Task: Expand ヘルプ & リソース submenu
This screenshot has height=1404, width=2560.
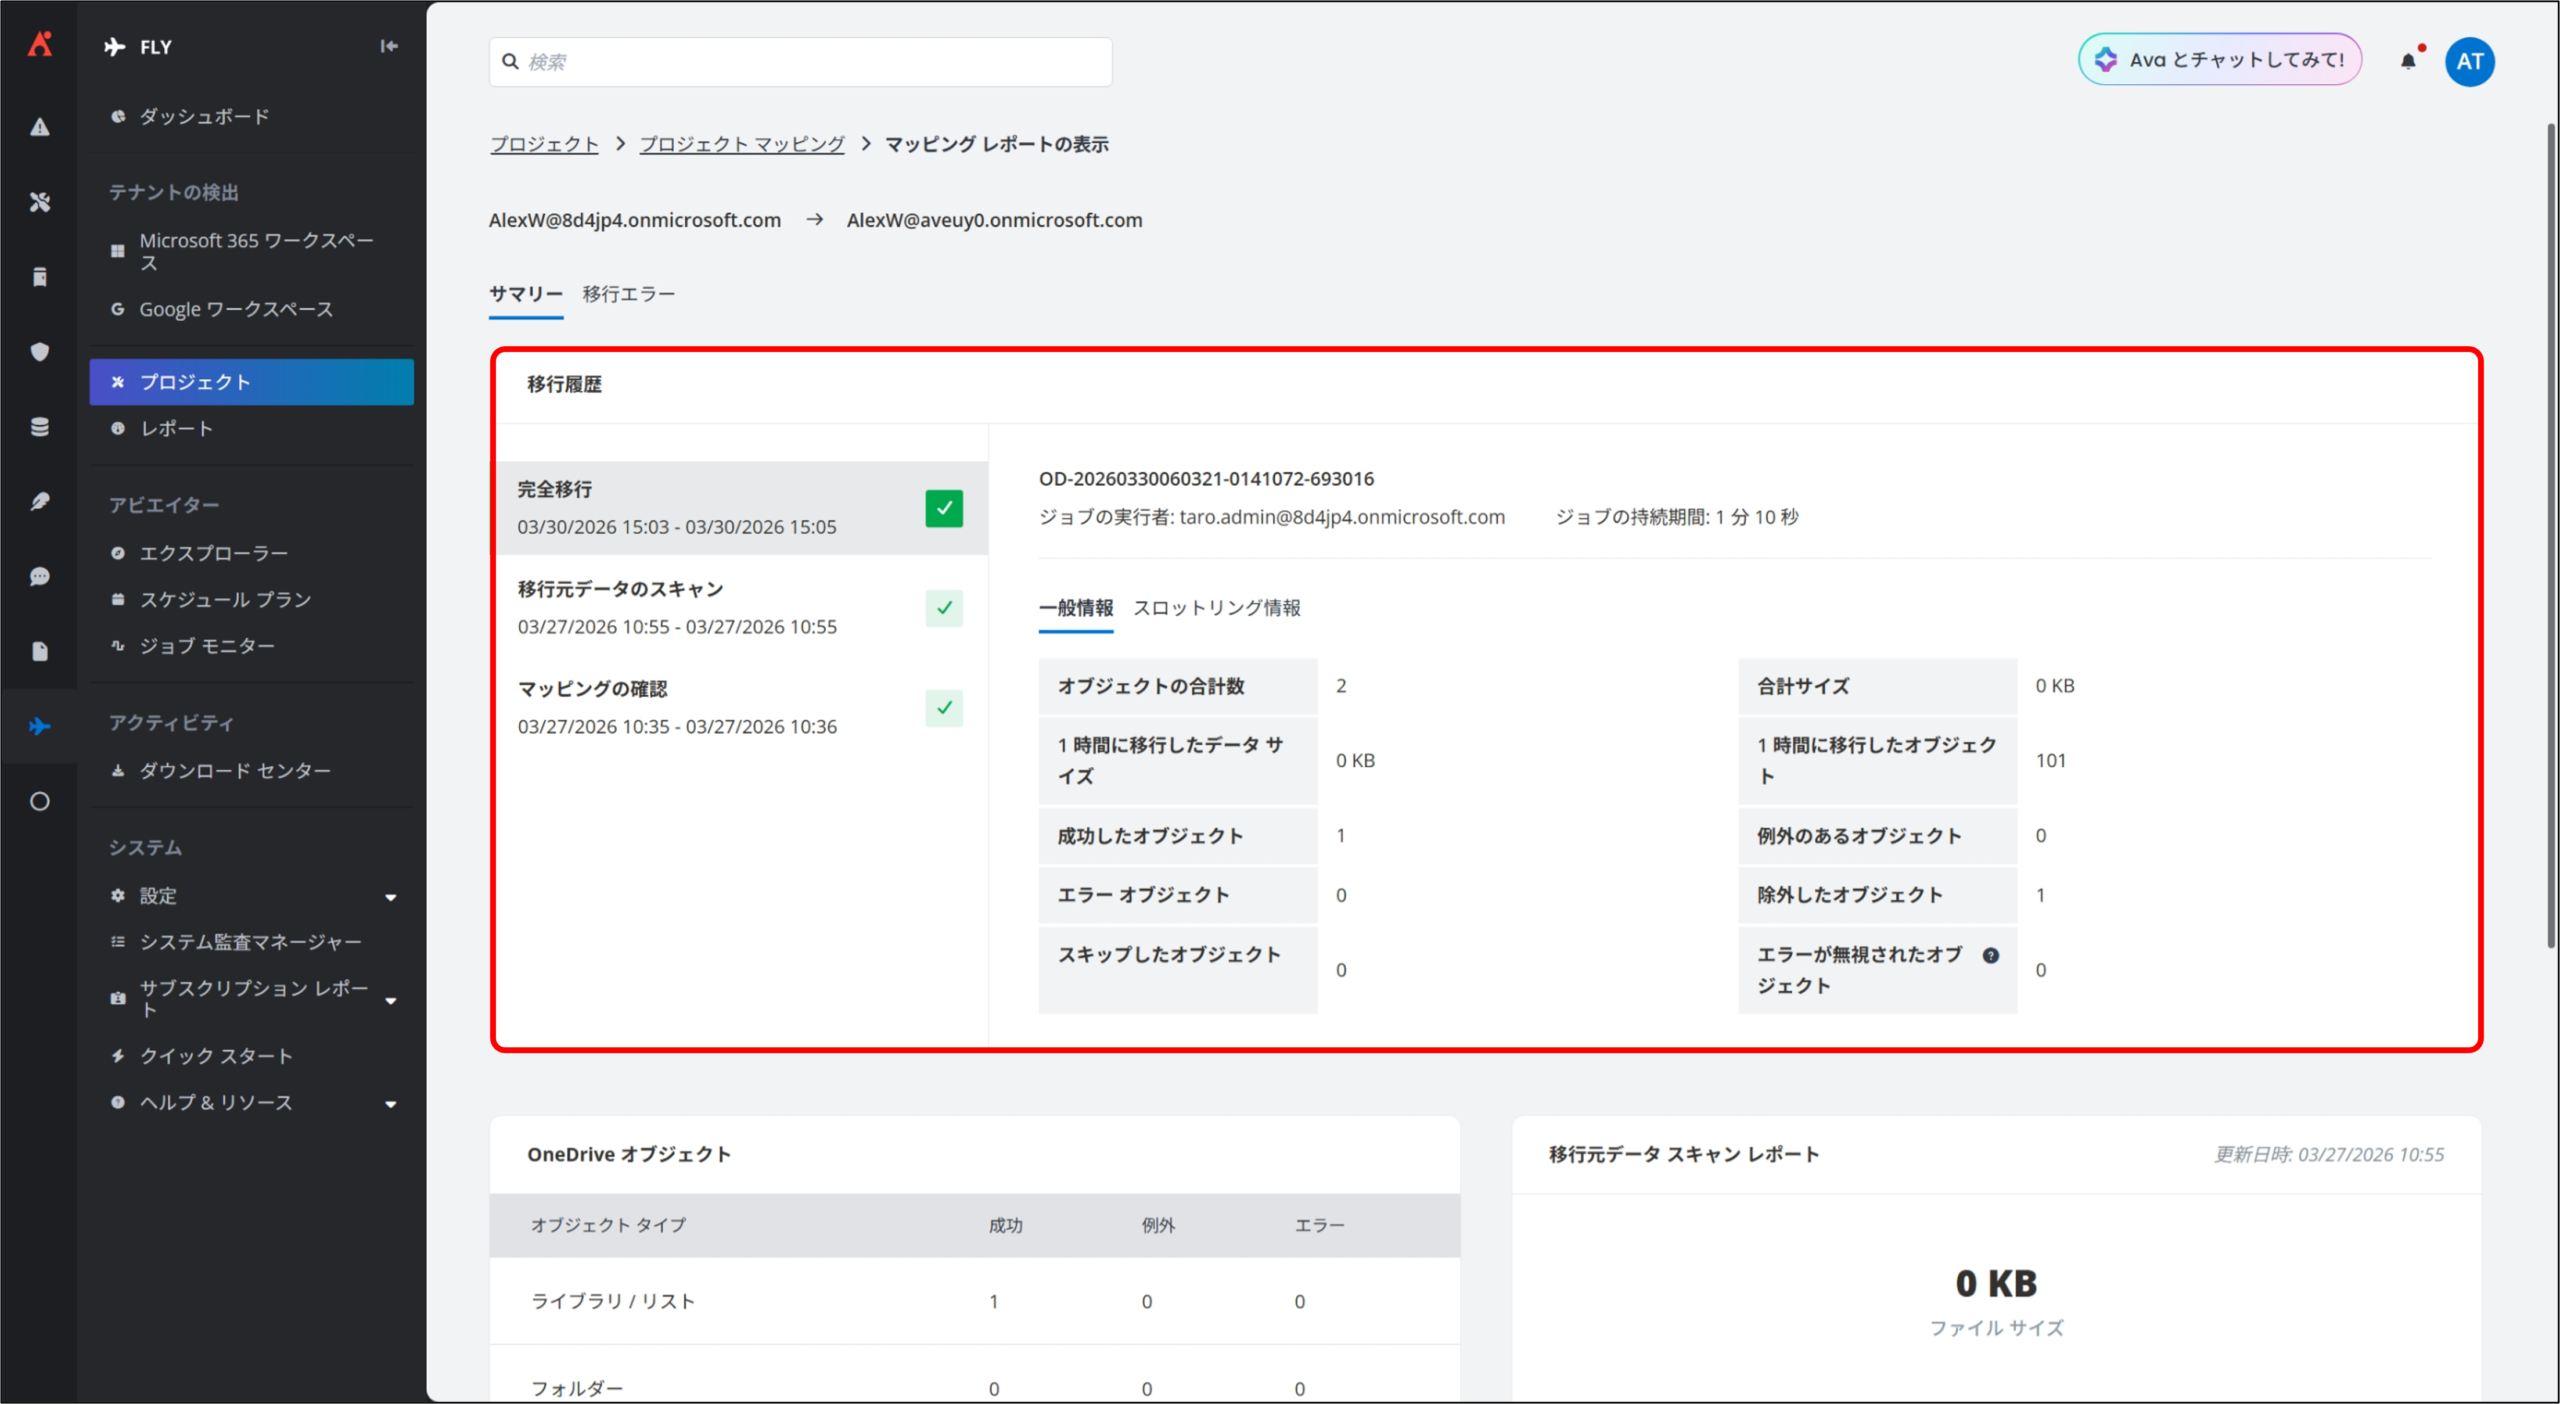Action: click(x=391, y=1104)
